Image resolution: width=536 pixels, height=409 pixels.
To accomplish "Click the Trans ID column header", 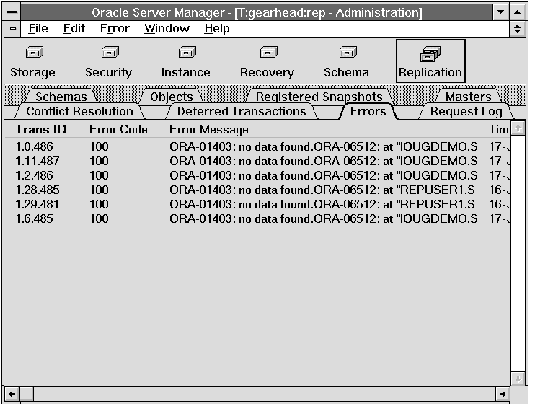I will point(42,130).
